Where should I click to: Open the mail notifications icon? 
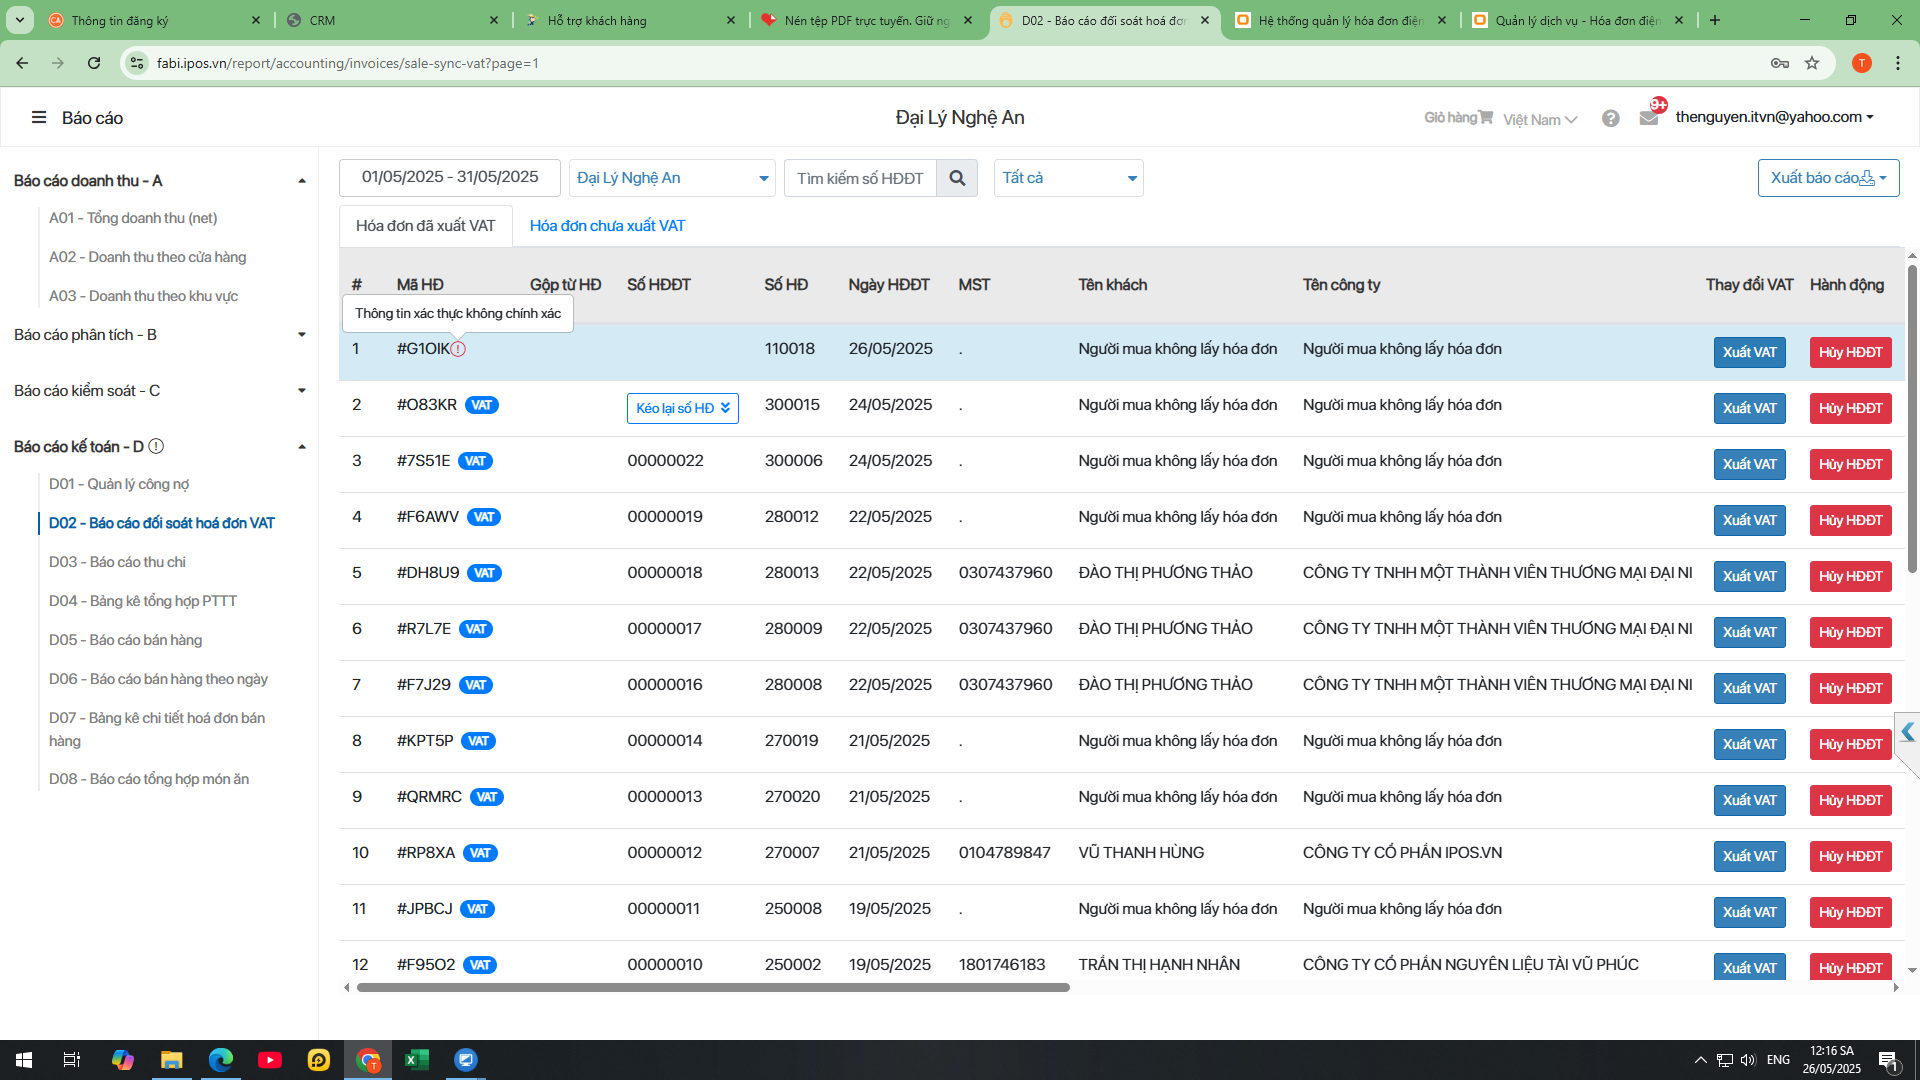[1649, 118]
